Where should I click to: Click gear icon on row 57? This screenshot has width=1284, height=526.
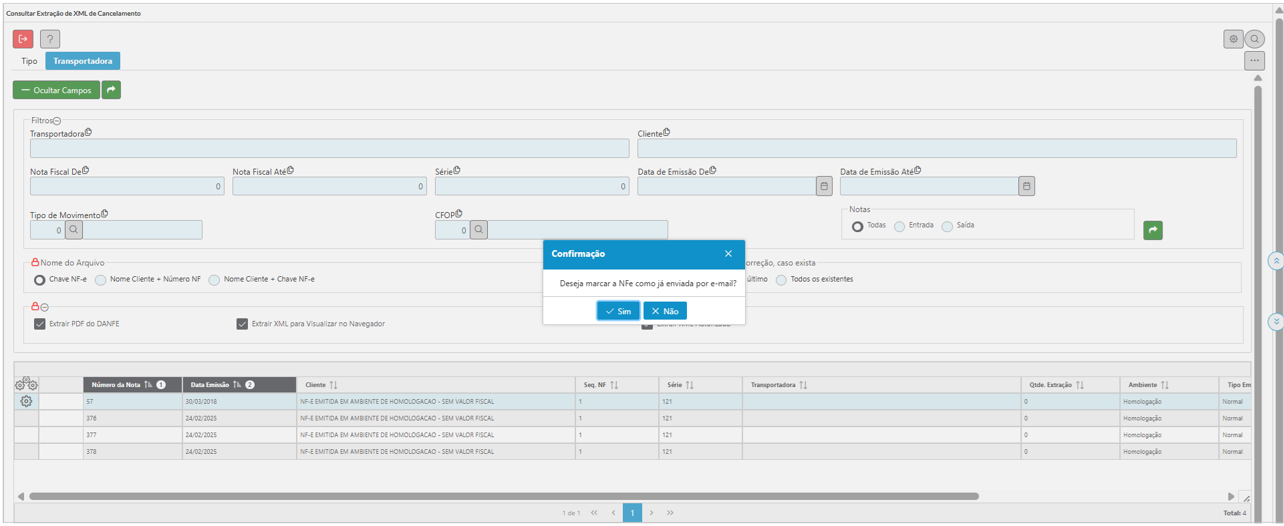[26, 401]
